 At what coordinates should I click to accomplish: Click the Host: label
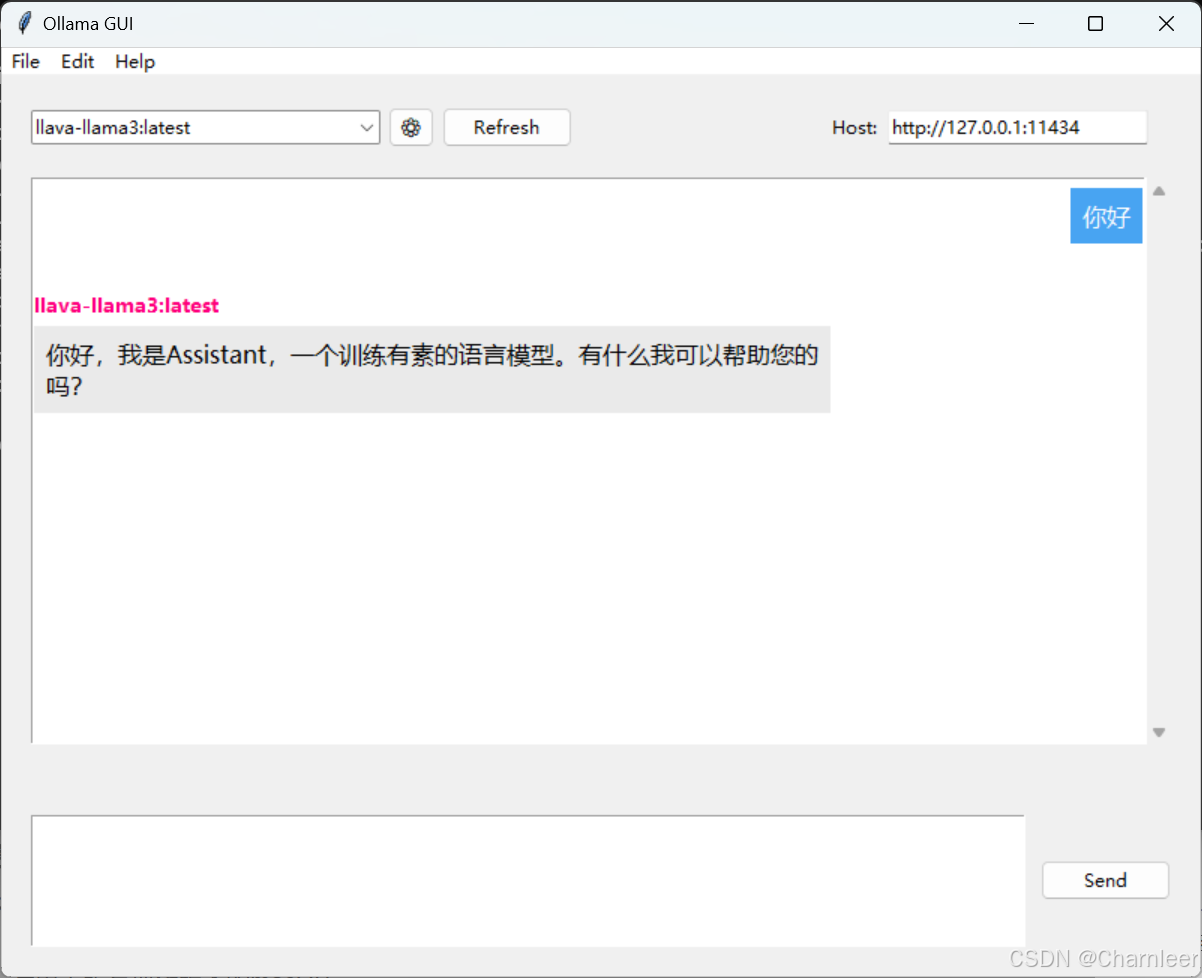click(854, 128)
